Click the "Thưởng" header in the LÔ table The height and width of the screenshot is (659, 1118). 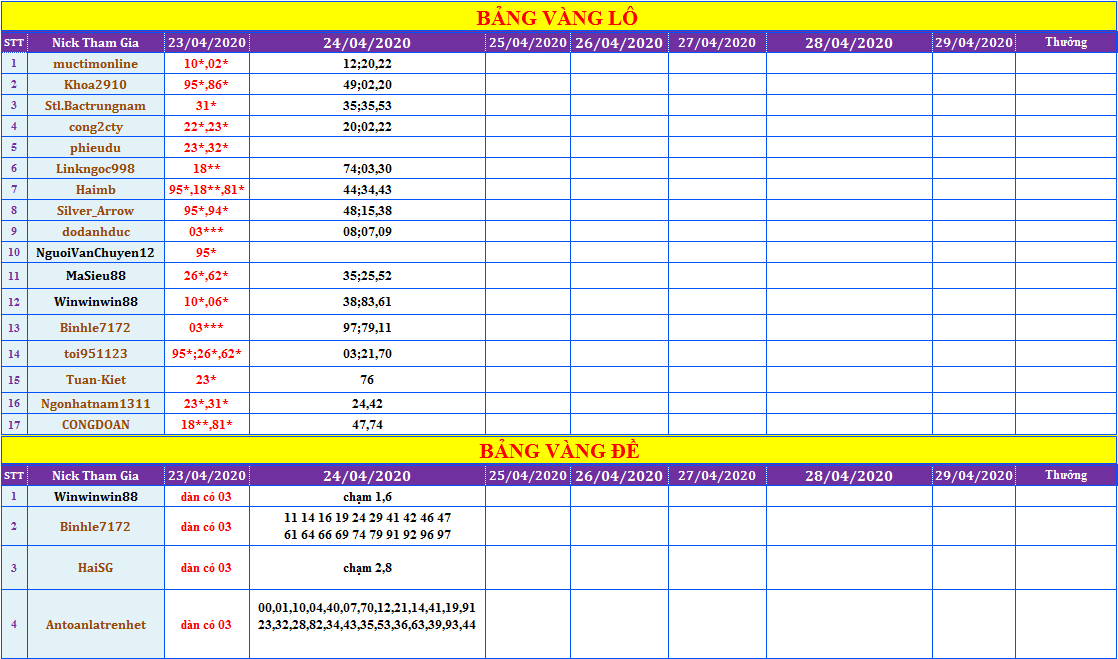click(x=1066, y=42)
